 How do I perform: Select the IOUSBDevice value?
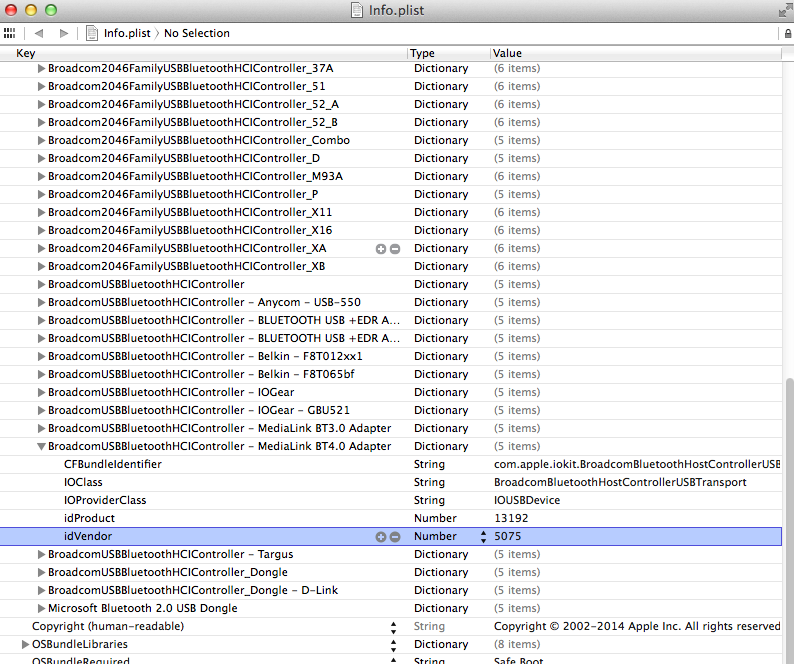527,500
